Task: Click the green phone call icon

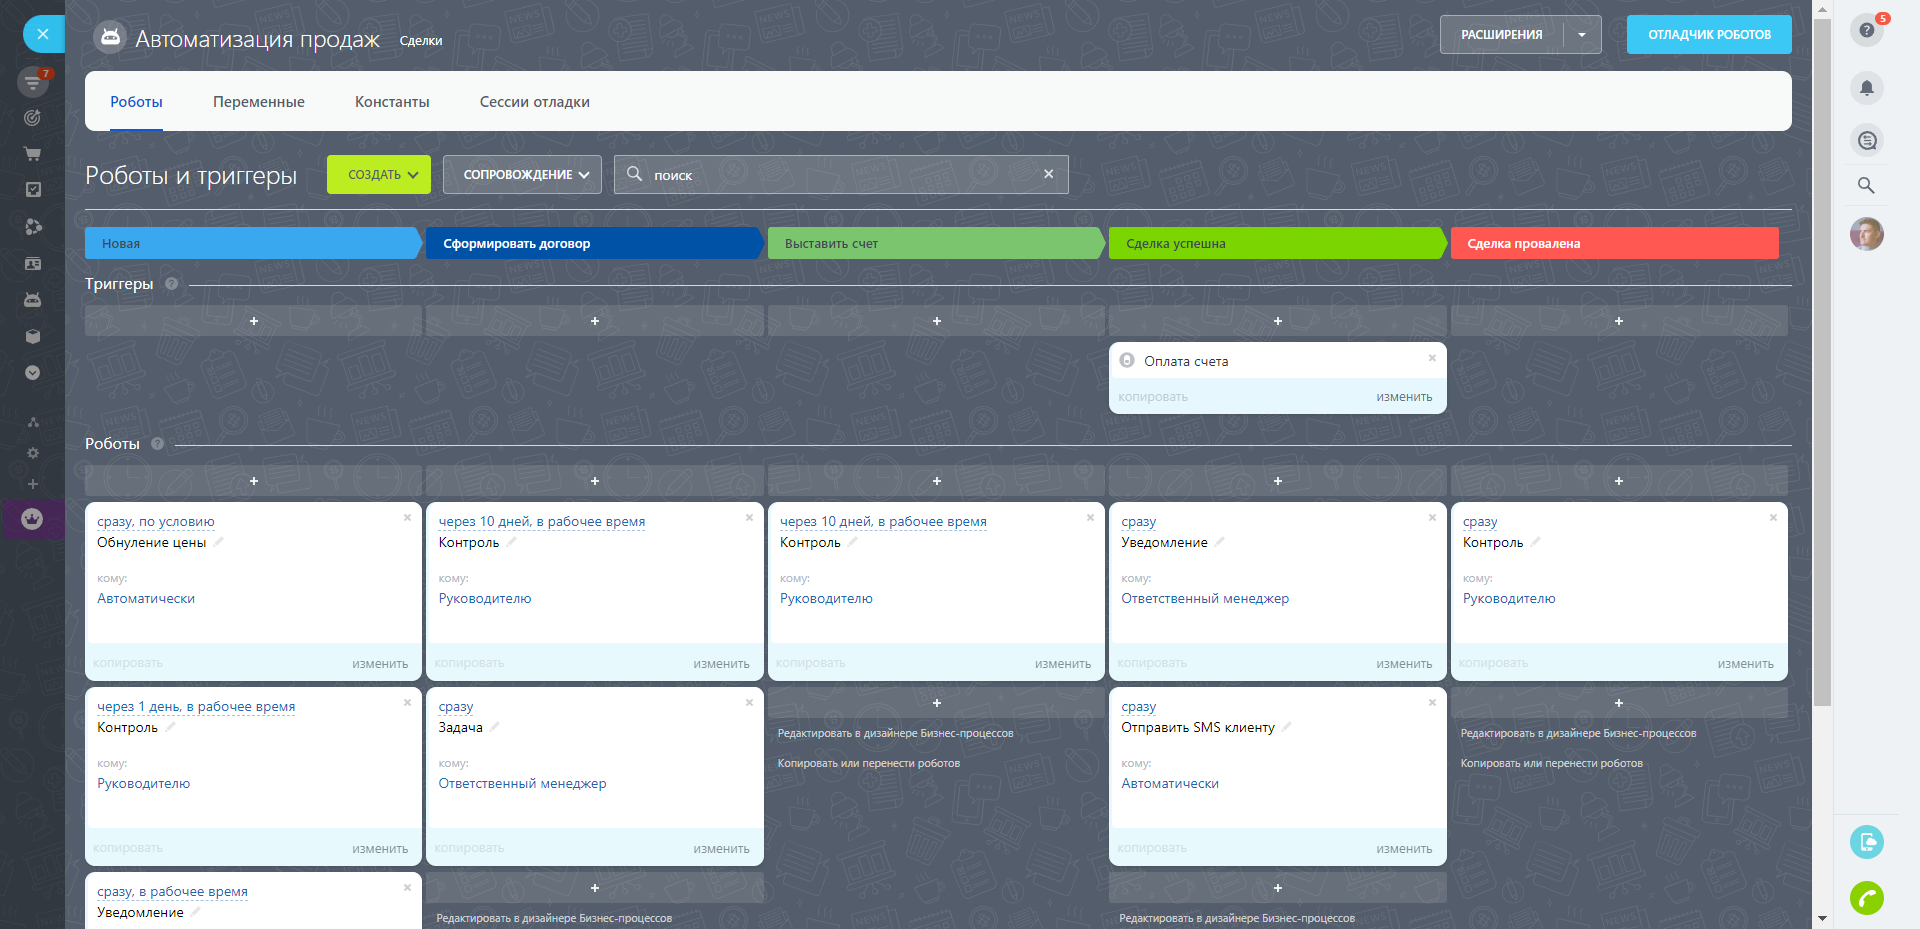Action: click(x=1866, y=898)
